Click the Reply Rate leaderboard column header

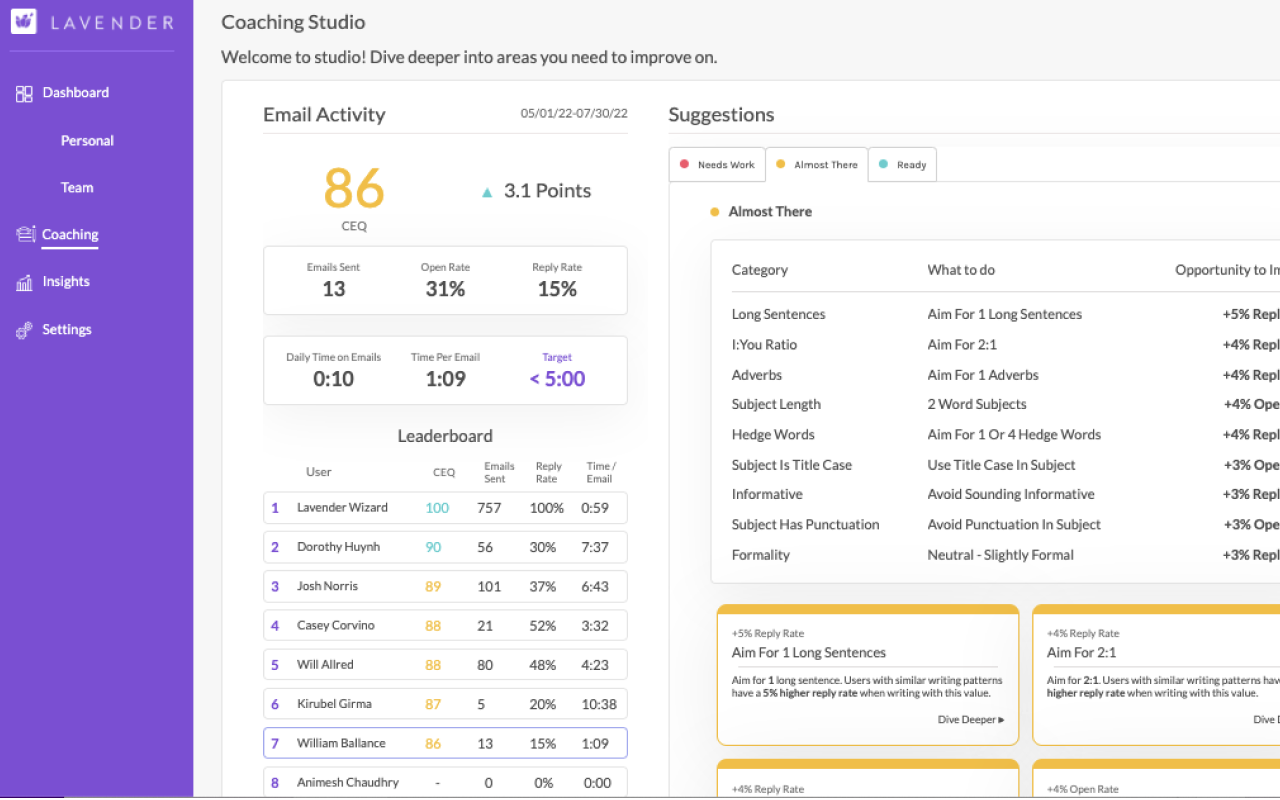(x=548, y=472)
